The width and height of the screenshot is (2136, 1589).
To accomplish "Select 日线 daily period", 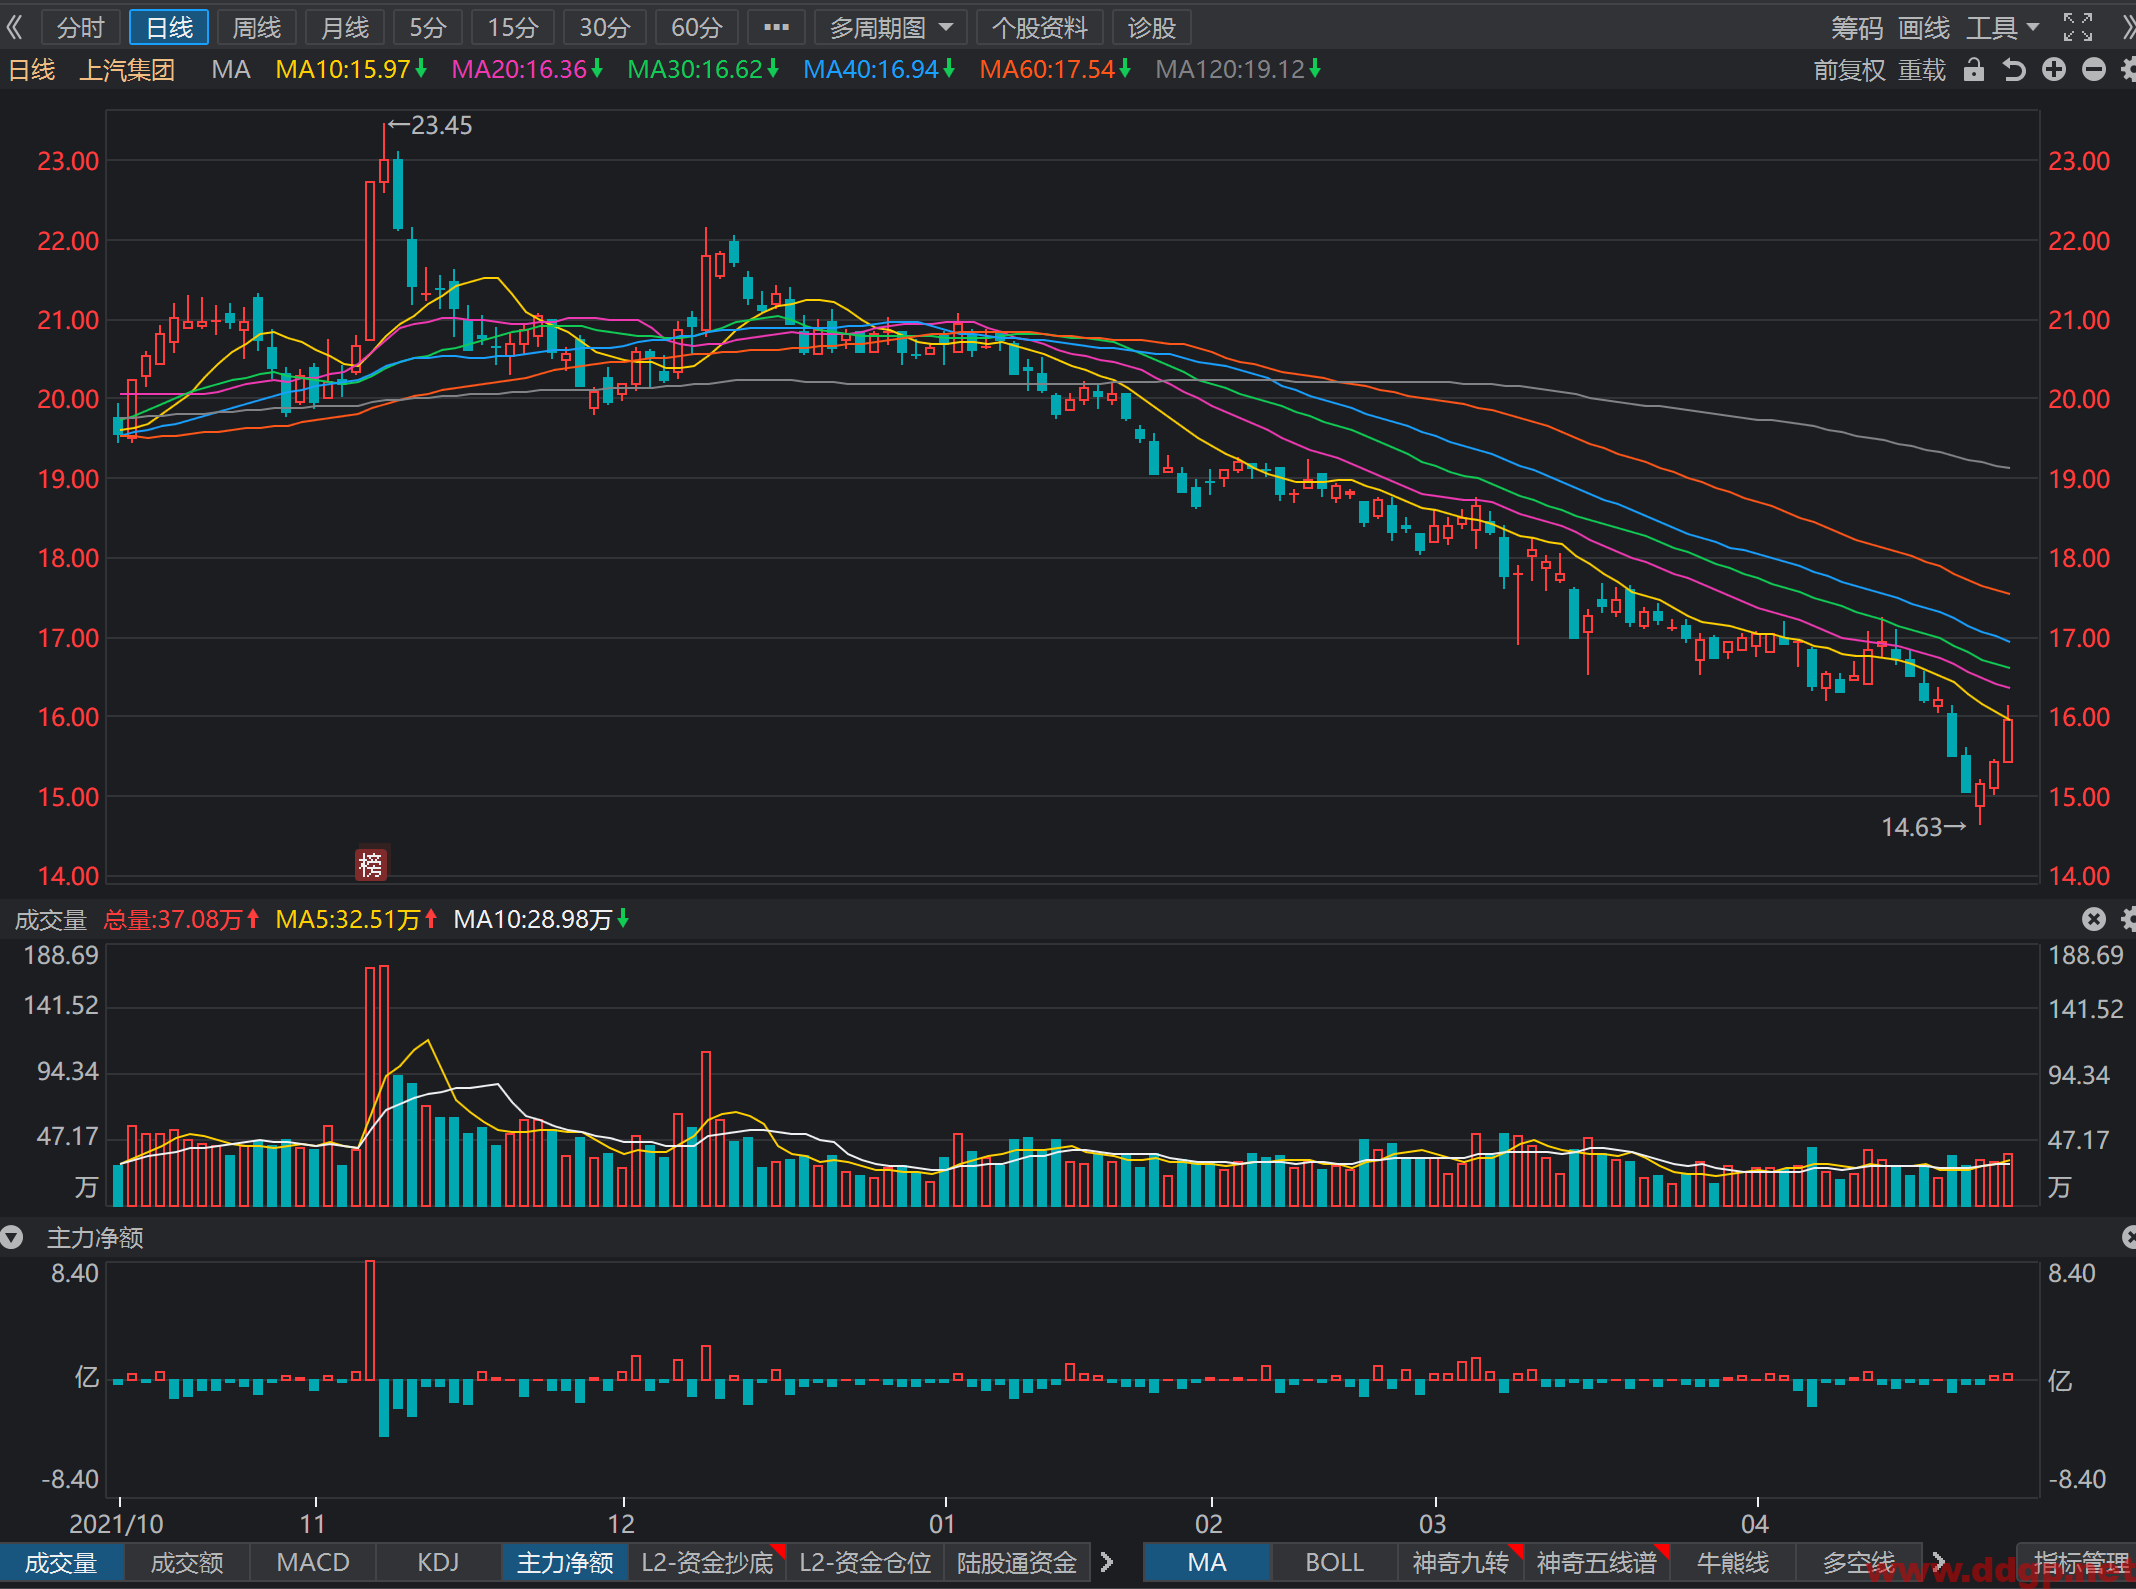I will pos(169,28).
